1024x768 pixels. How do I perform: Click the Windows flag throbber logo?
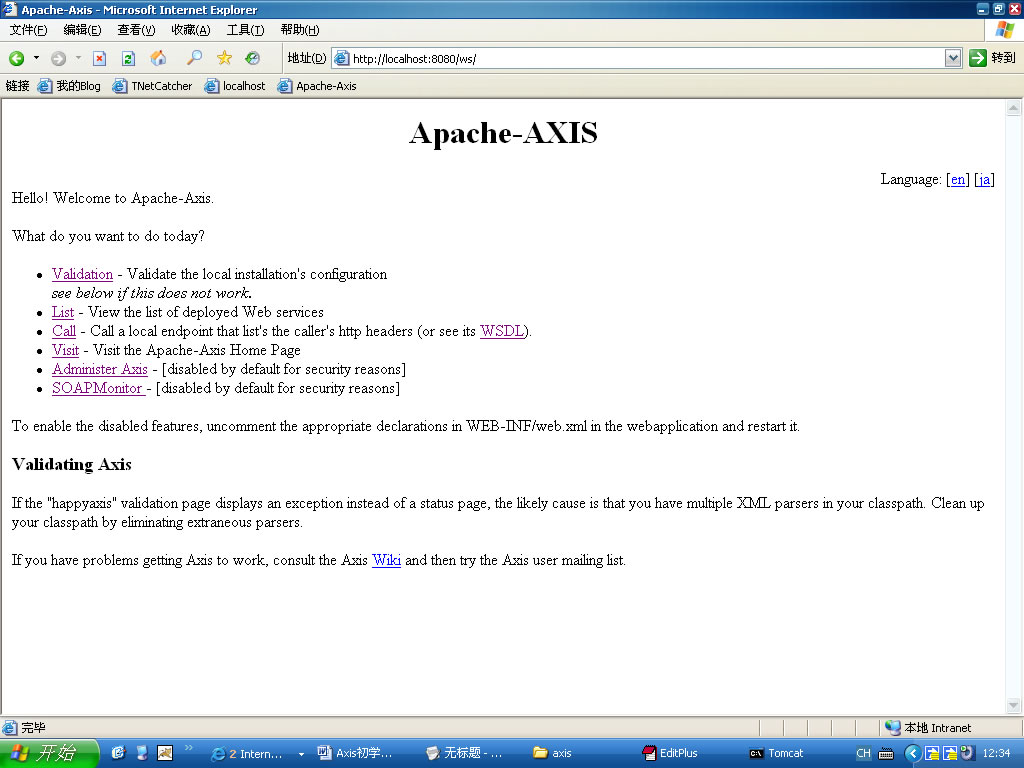(1005, 30)
